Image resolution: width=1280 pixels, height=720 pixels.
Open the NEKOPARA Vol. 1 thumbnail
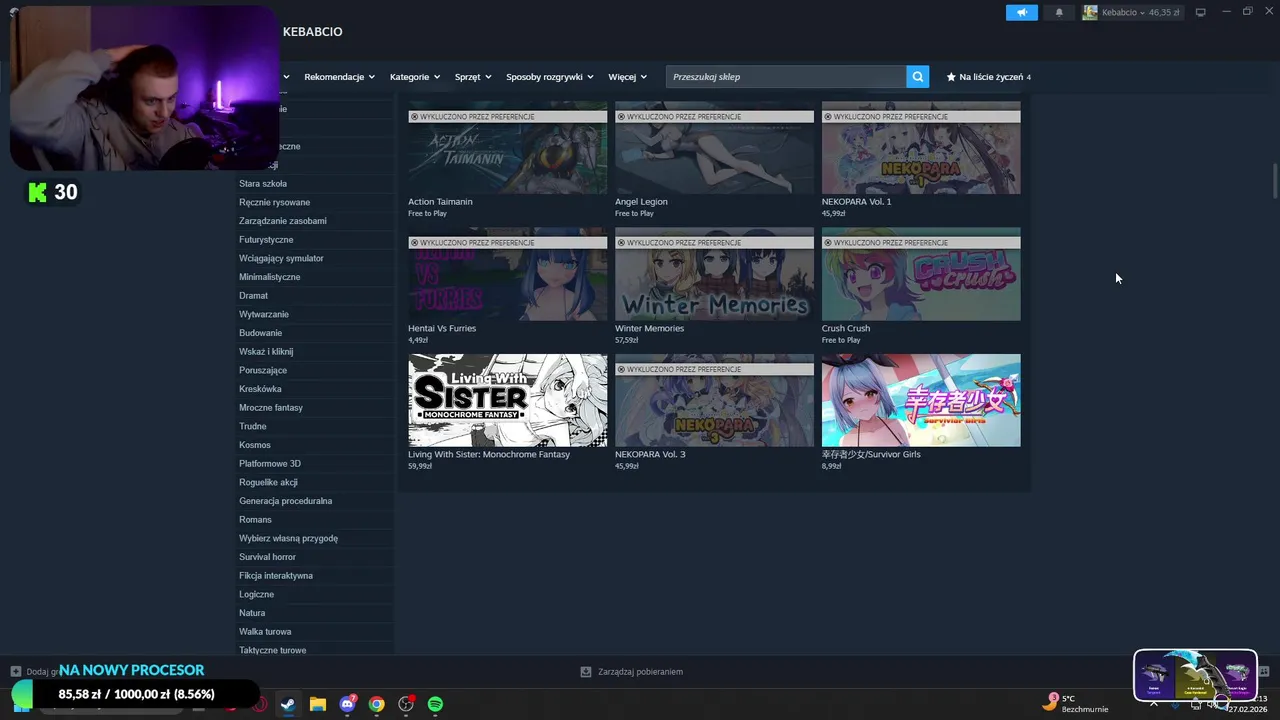tap(921, 147)
